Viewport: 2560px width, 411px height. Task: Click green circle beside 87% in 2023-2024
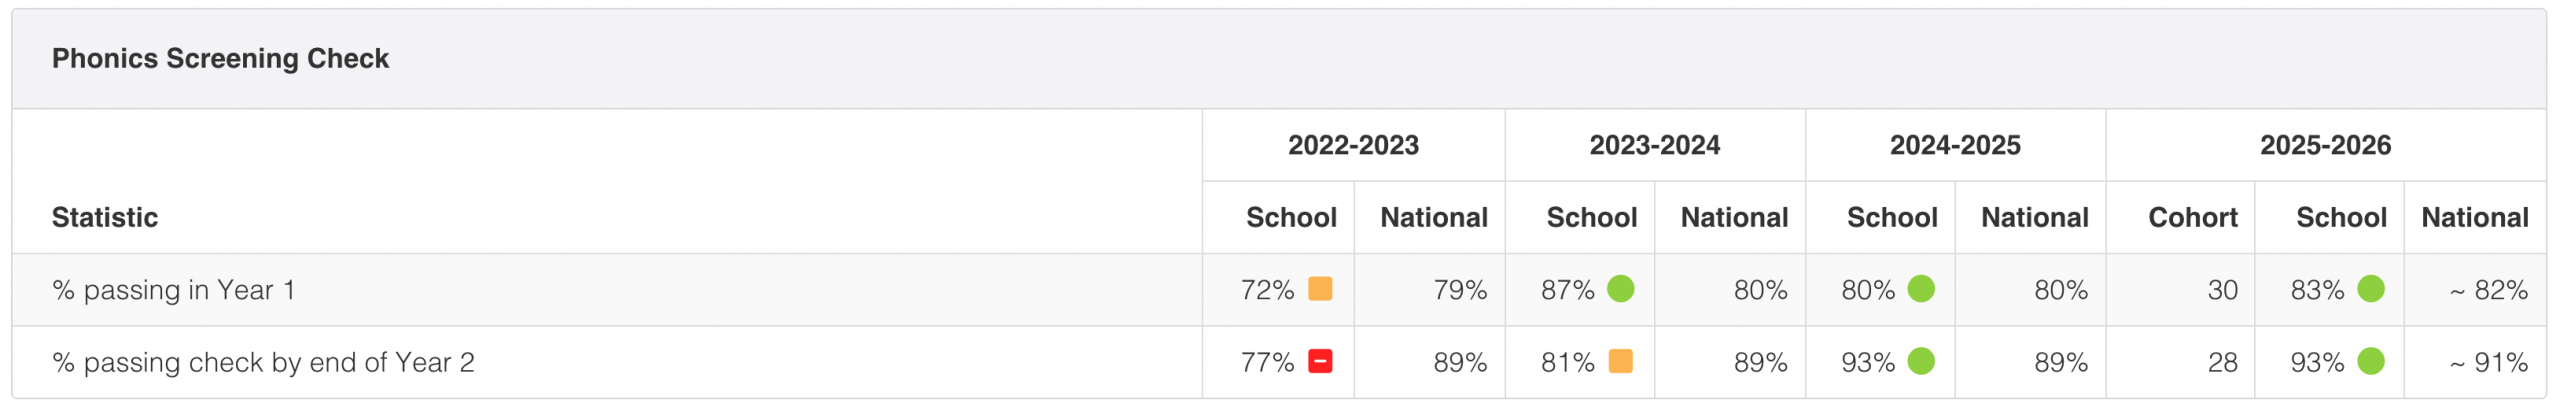tap(1621, 289)
